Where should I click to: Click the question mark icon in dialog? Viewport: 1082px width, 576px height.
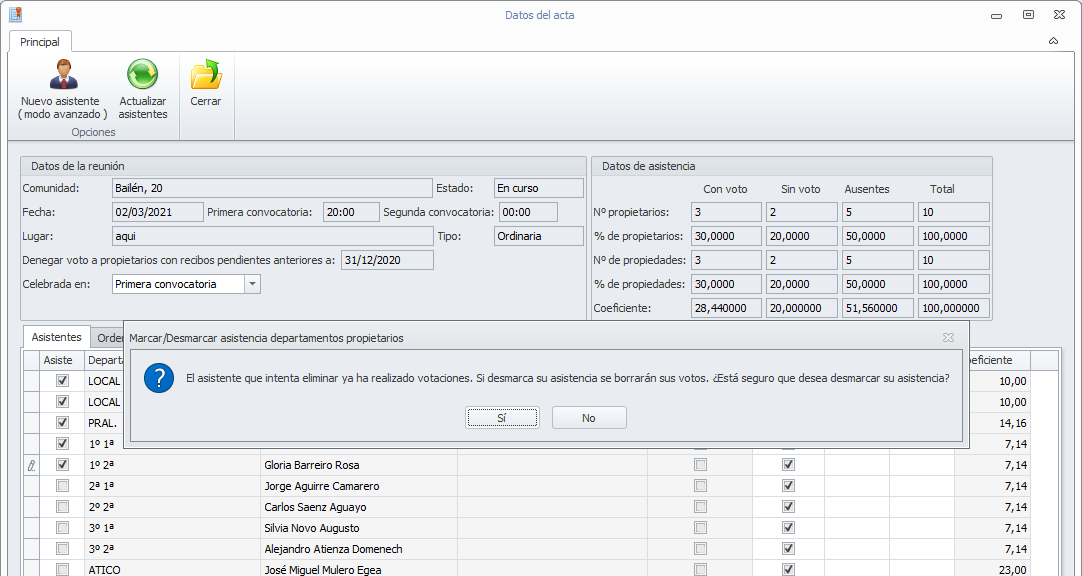pyautogui.click(x=160, y=379)
